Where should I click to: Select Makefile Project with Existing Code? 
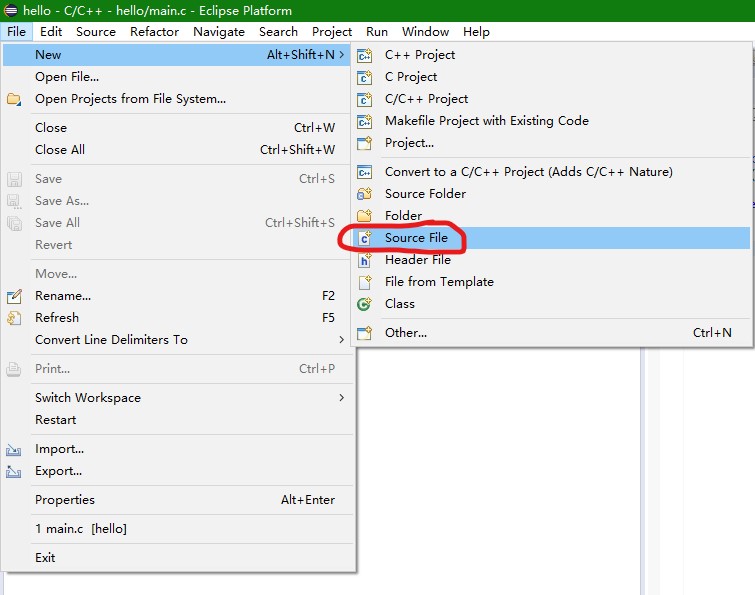point(551,121)
